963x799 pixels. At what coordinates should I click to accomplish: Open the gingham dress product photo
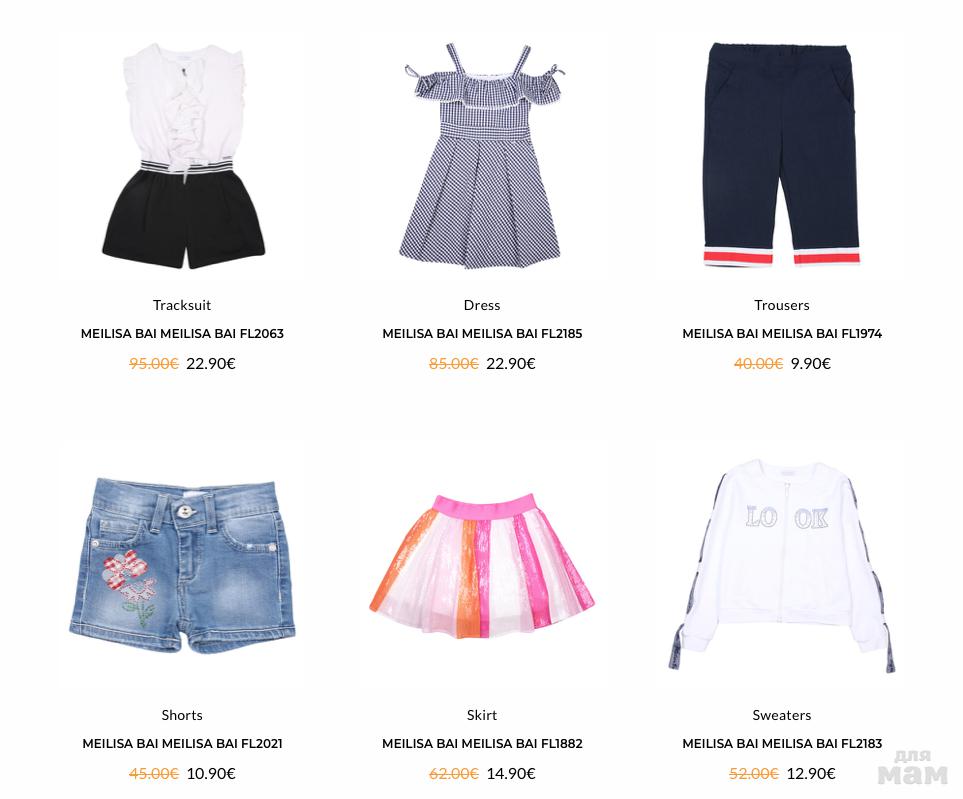point(482,156)
